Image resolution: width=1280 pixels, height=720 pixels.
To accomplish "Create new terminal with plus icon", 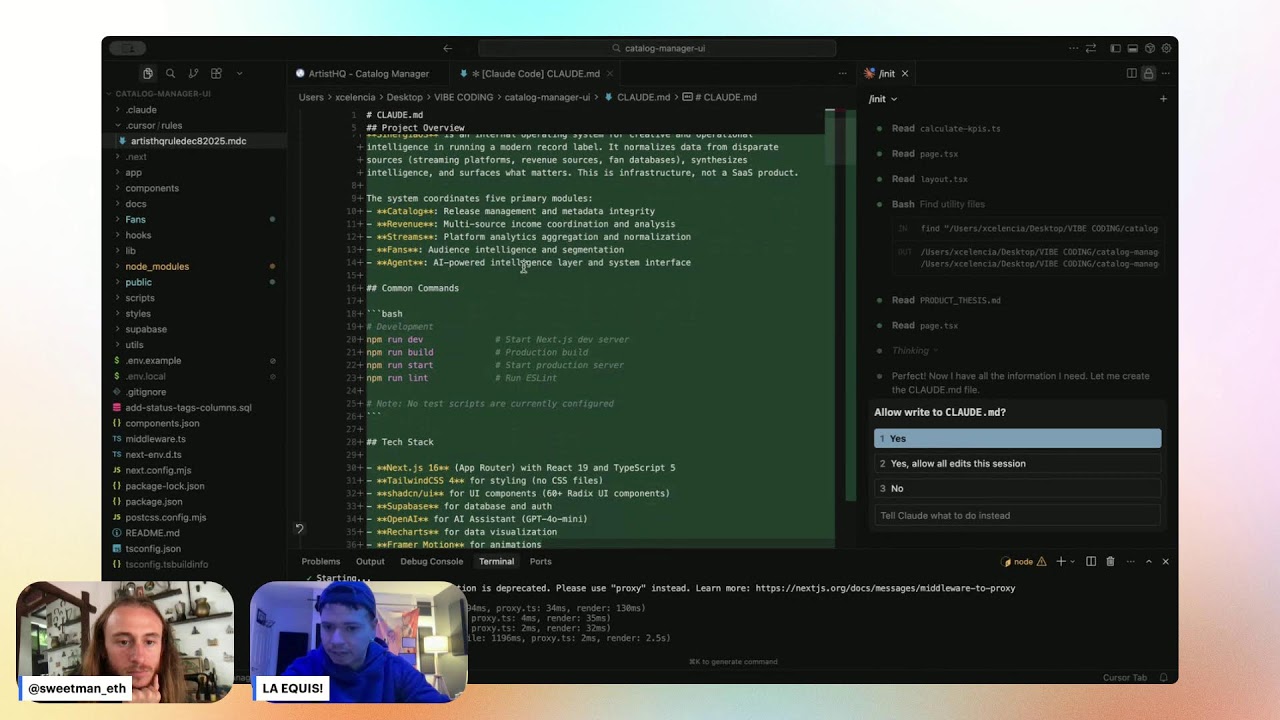I will point(1061,561).
